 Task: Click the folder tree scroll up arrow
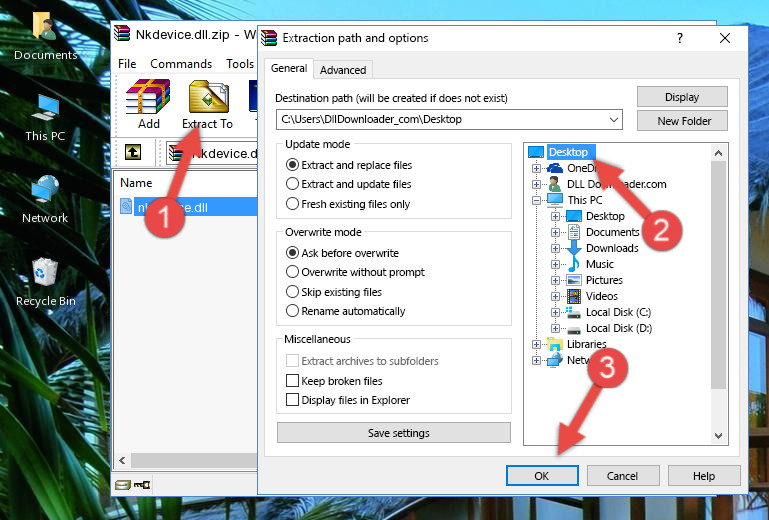click(718, 153)
